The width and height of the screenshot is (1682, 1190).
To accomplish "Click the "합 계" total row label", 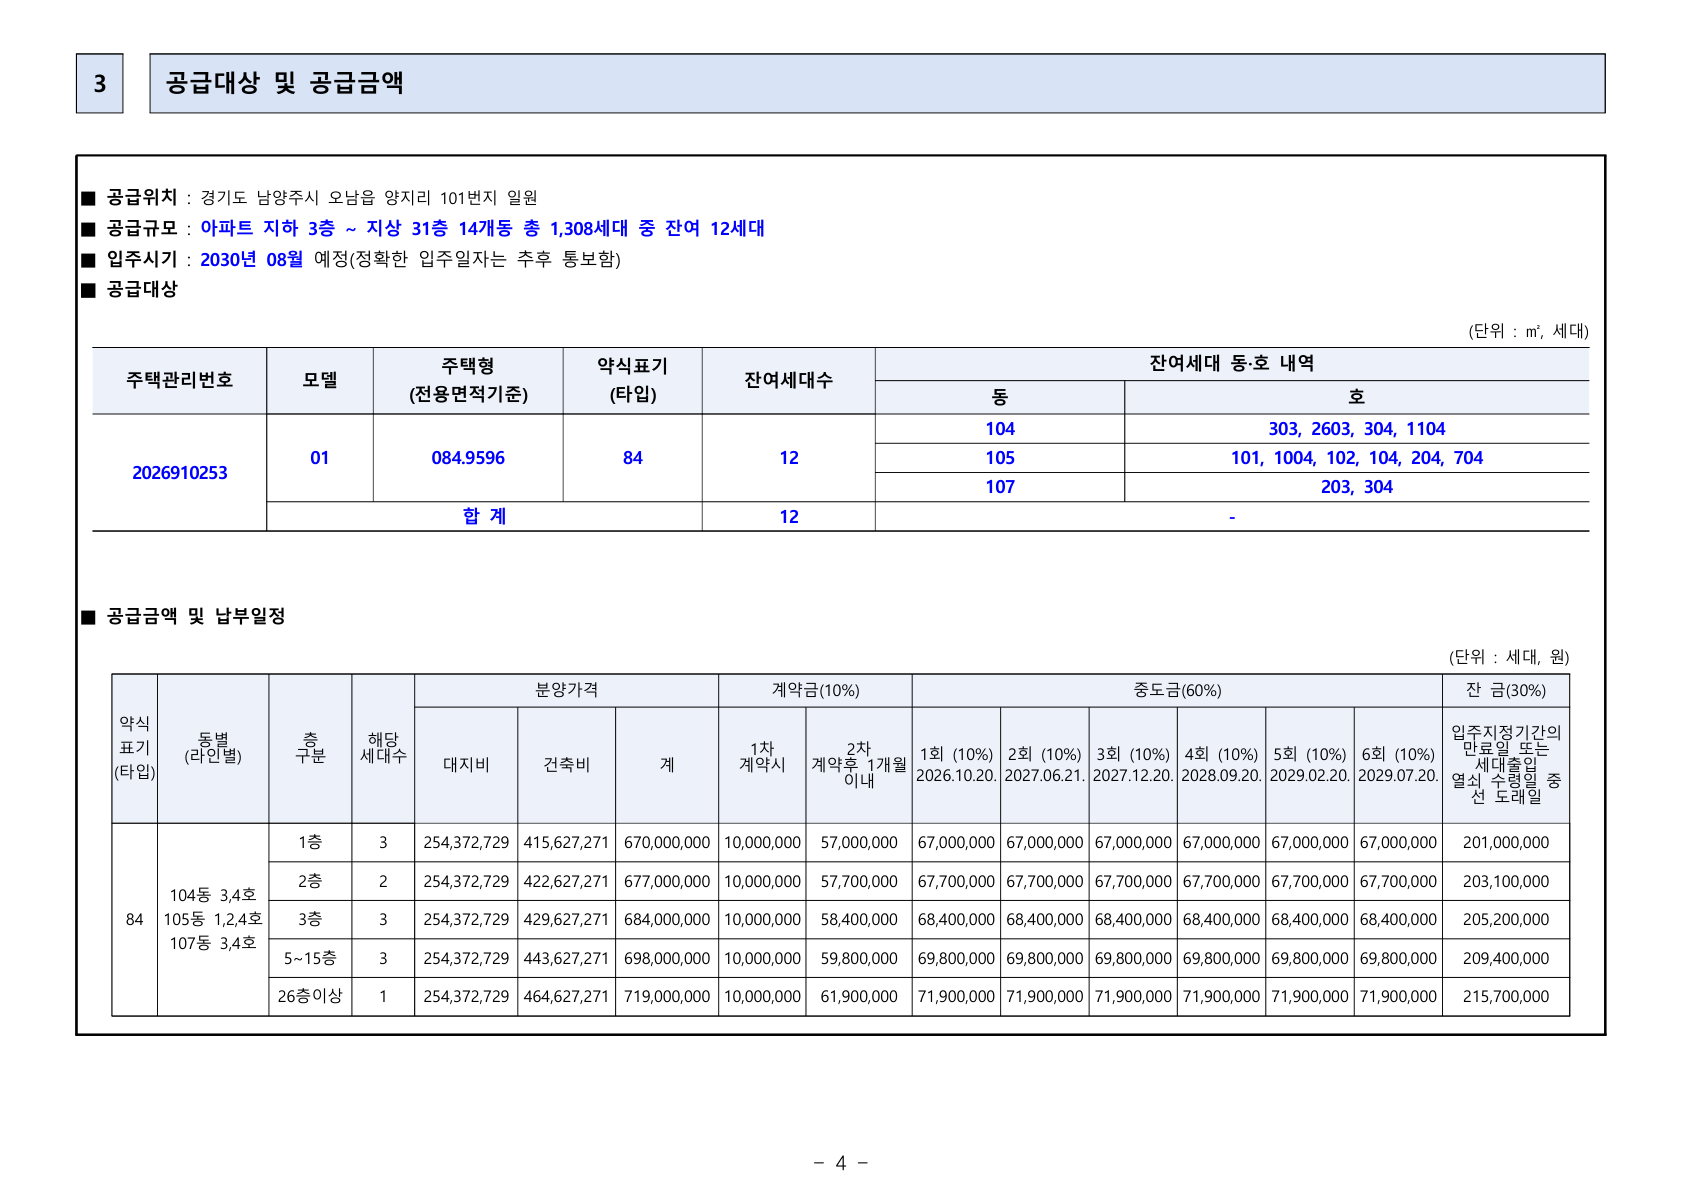I will pyautogui.click(x=485, y=516).
